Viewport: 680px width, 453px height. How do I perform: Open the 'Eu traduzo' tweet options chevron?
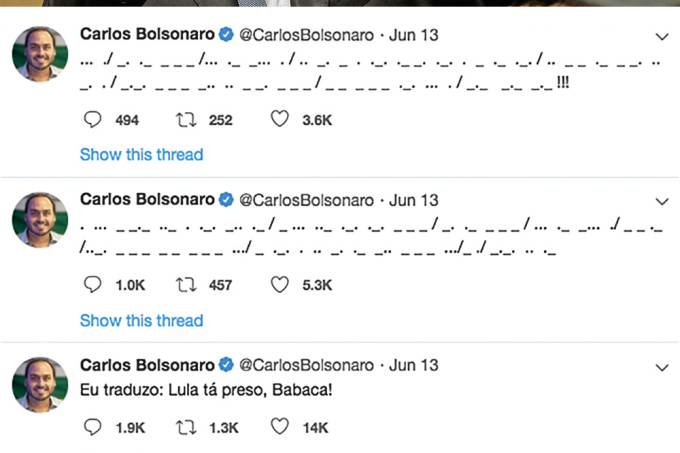660,365
